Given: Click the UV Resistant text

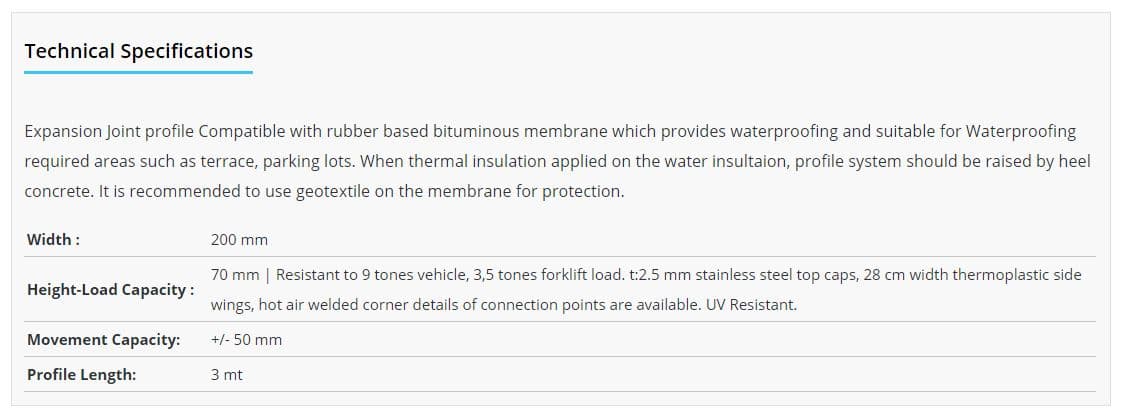Looking at the screenshot, I should coord(751,305).
